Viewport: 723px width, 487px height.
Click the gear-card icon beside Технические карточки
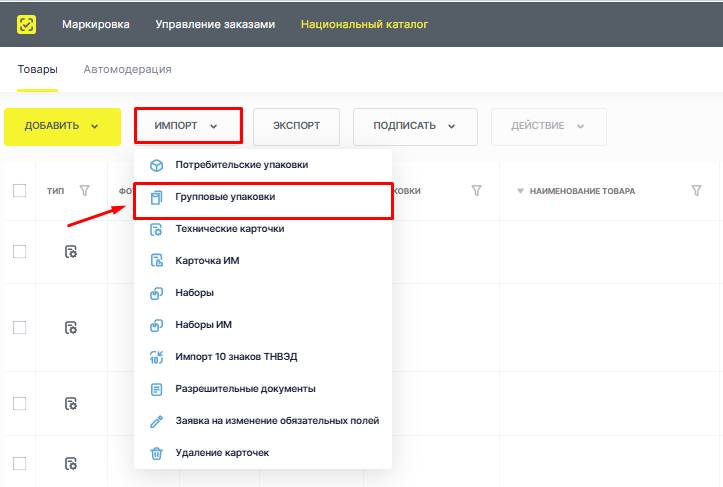[157, 229]
